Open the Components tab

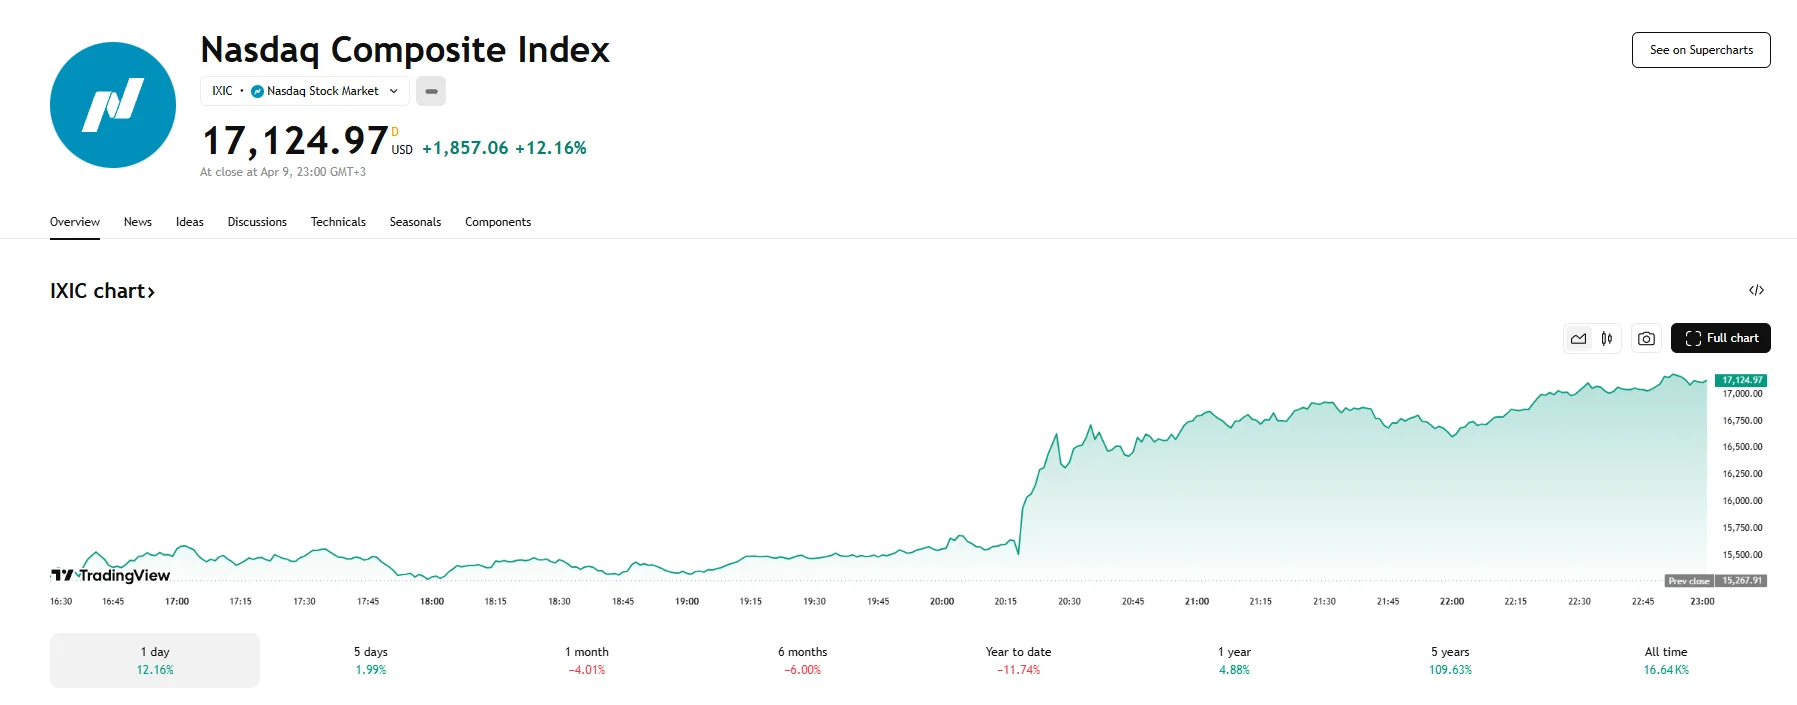click(x=497, y=222)
